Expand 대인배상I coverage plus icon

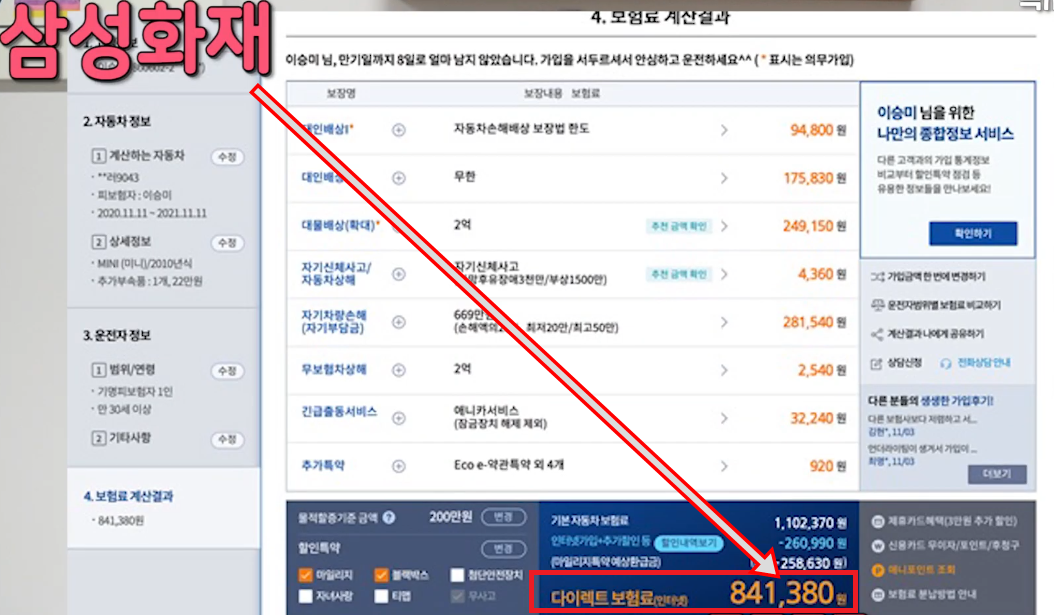(399, 130)
